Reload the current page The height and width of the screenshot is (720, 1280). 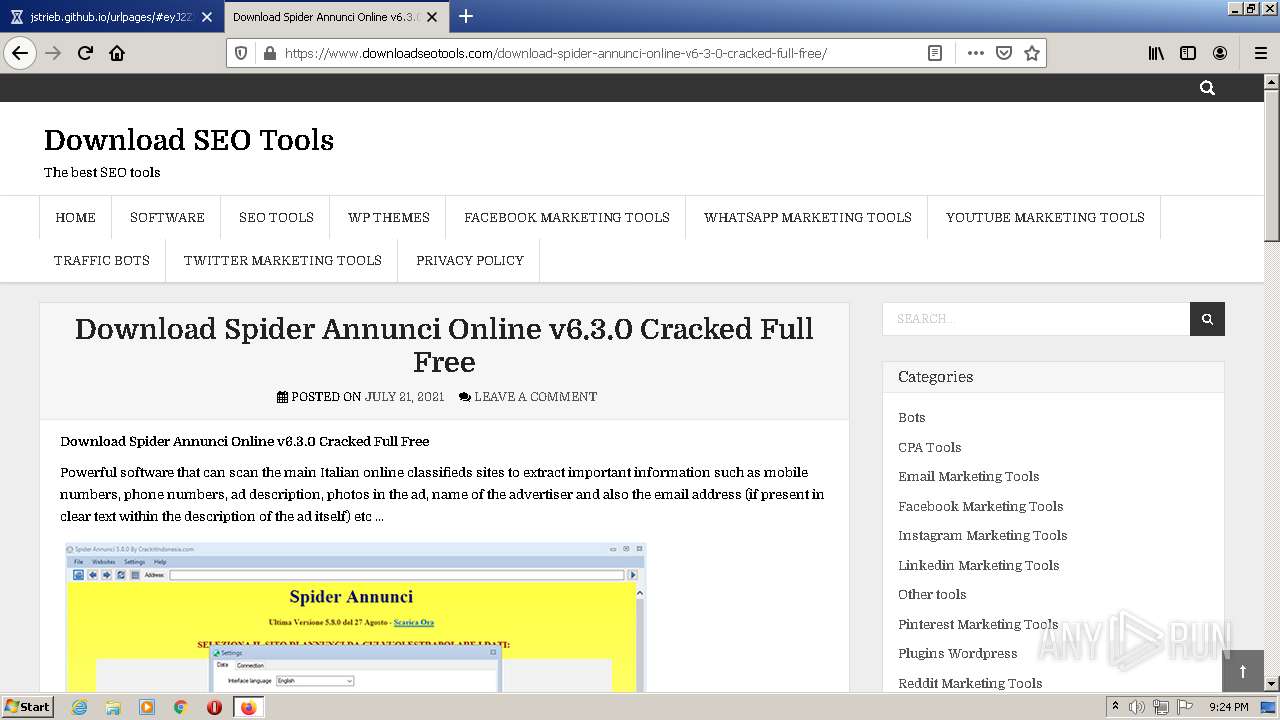coord(85,53)
